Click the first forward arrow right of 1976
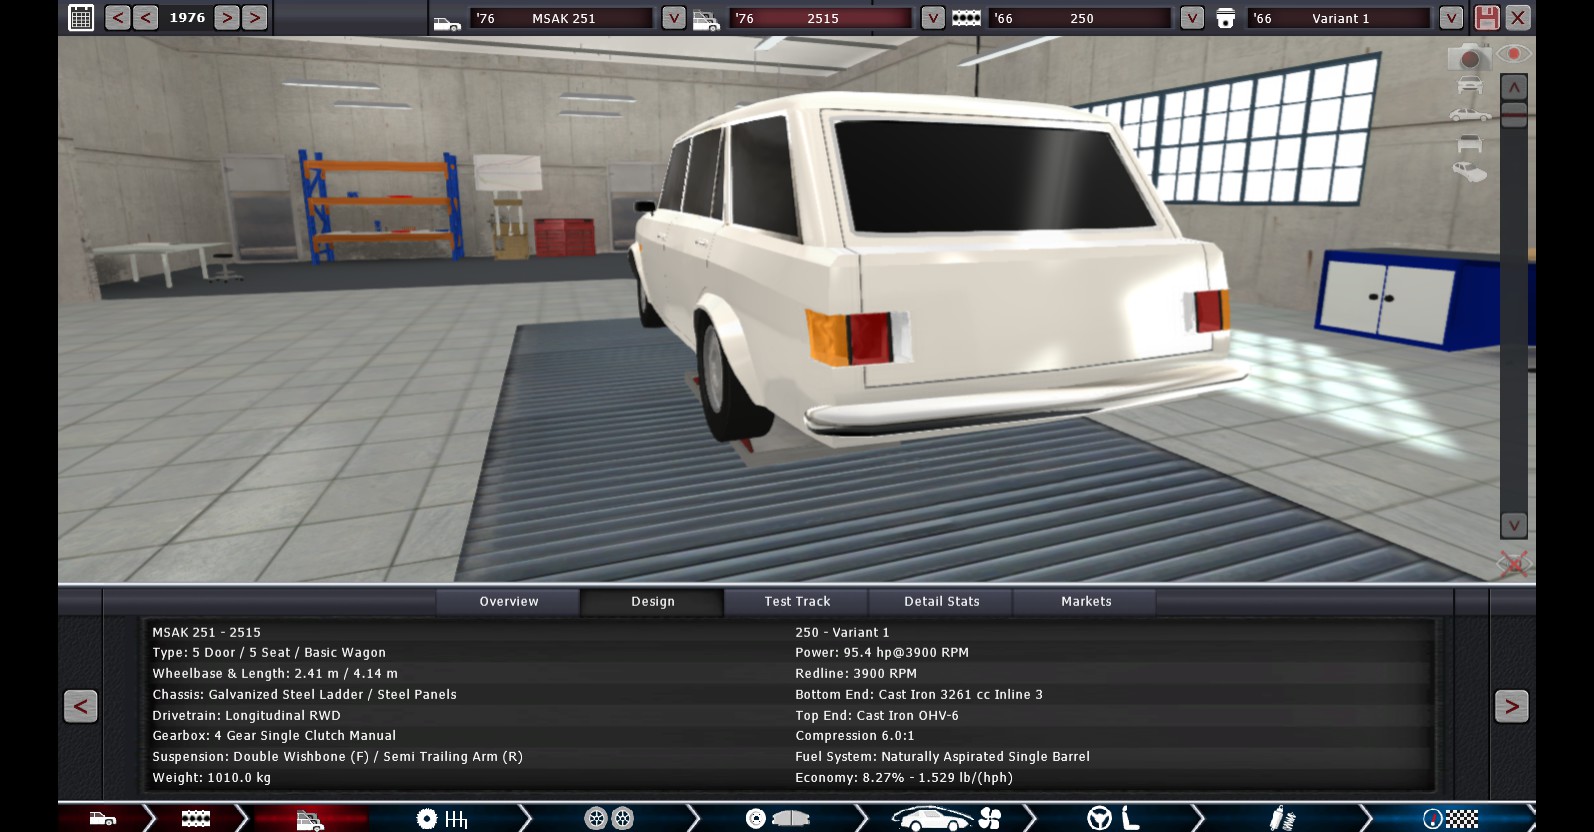The height and width of the screenshot is (832, 1594). tap(227, 17)
